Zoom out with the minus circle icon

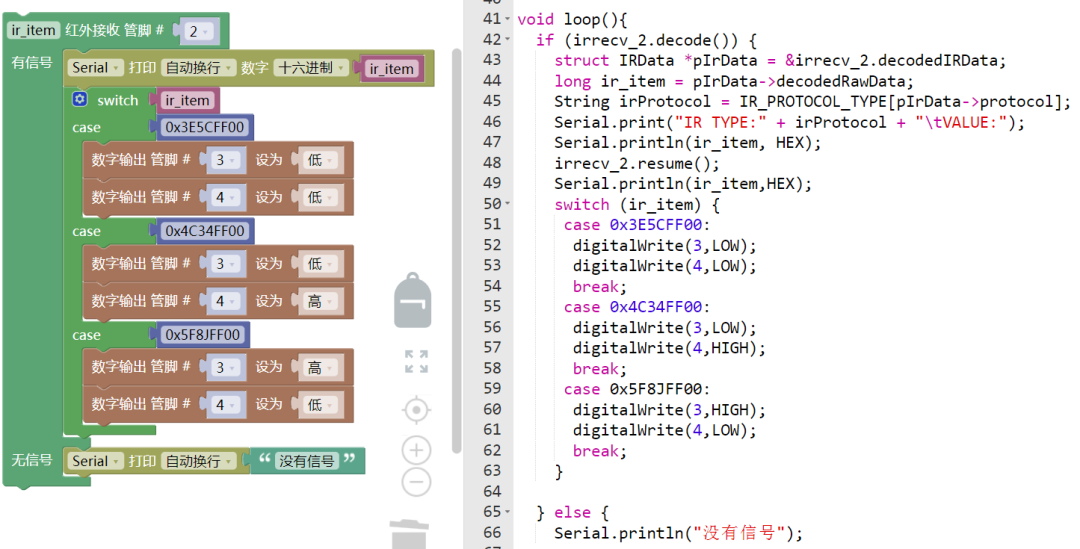click(416, 482)
